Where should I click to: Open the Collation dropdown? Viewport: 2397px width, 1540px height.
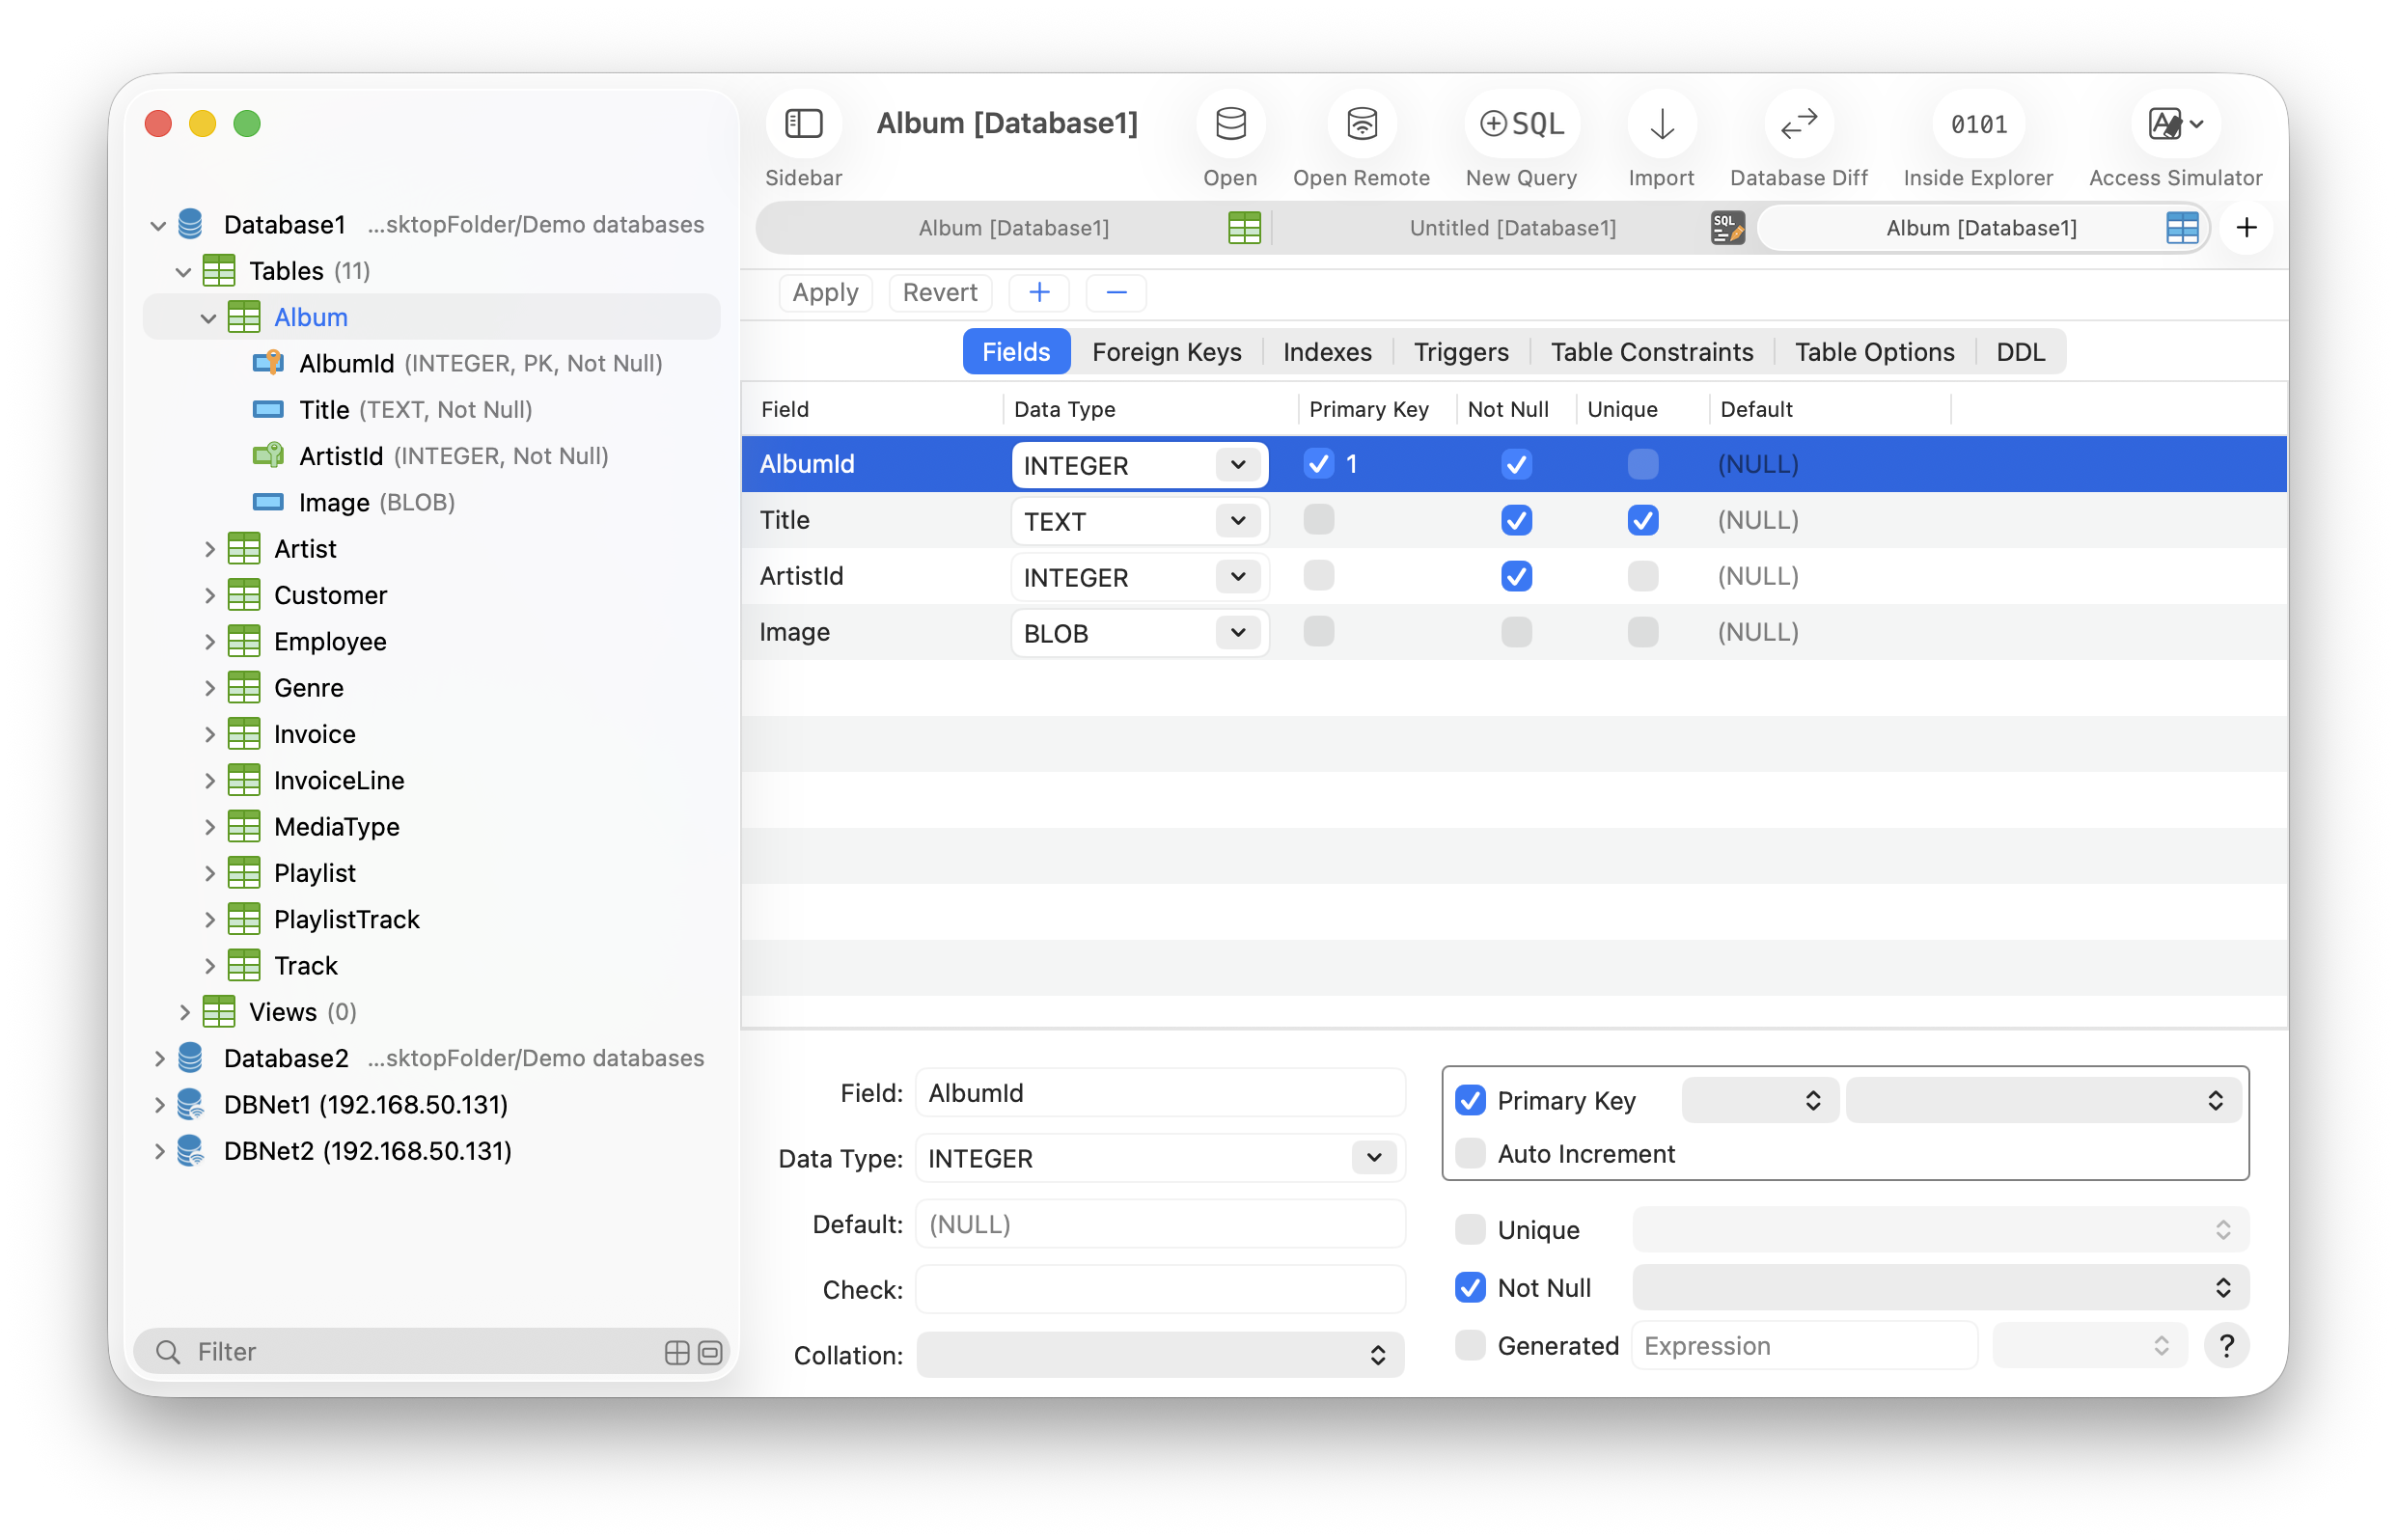click(1159, 1355)
